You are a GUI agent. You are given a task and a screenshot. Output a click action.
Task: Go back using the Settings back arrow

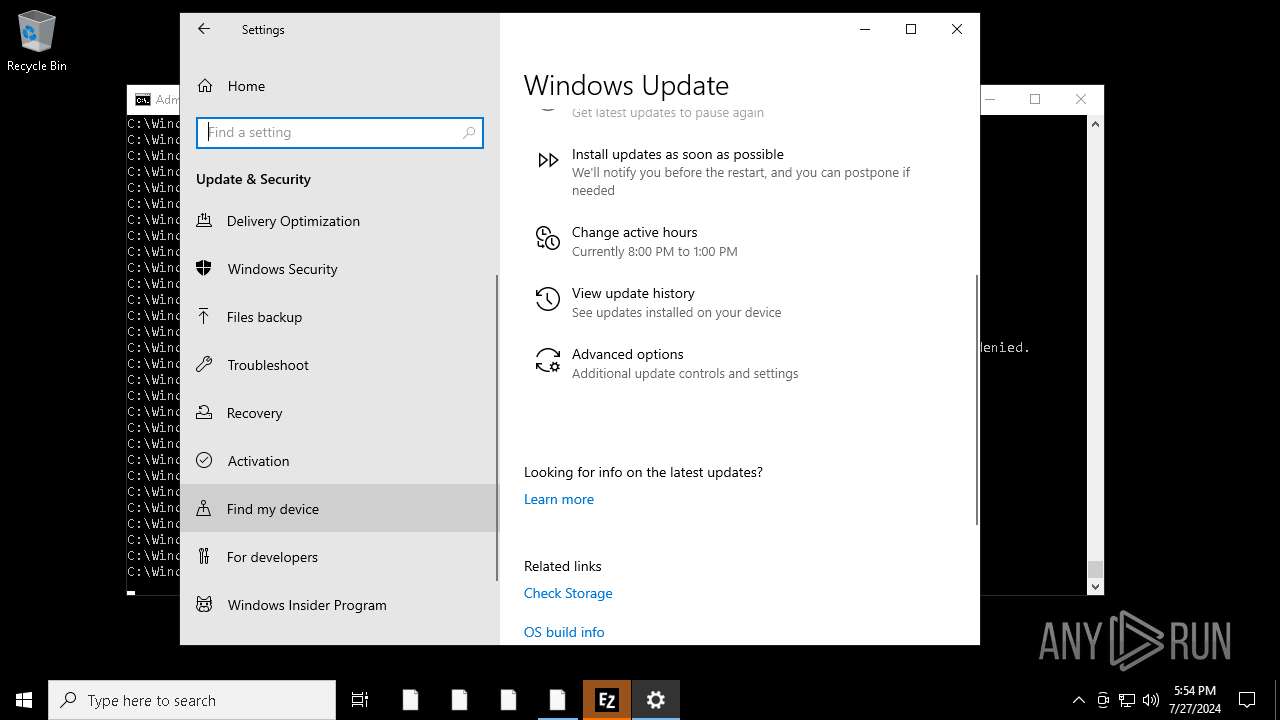click(x=204, y=29)
